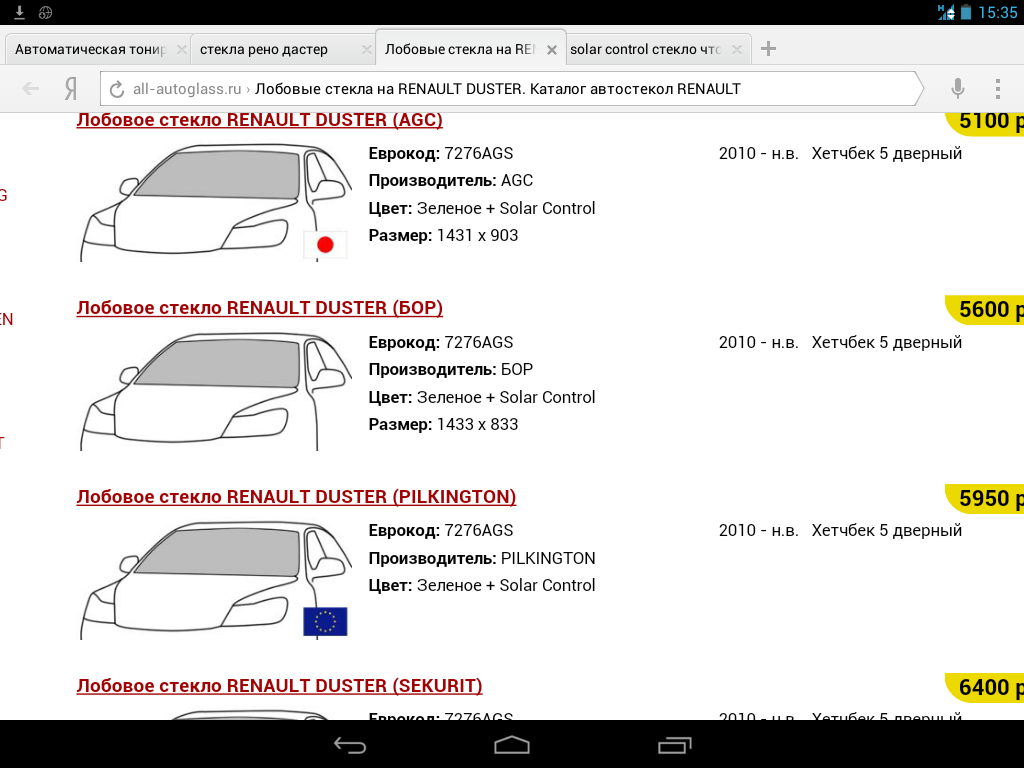The height and width of the screenshot is (768, 1024).
Task: Select the text 'Производитель: AGC'
Action: pos(451,180)
